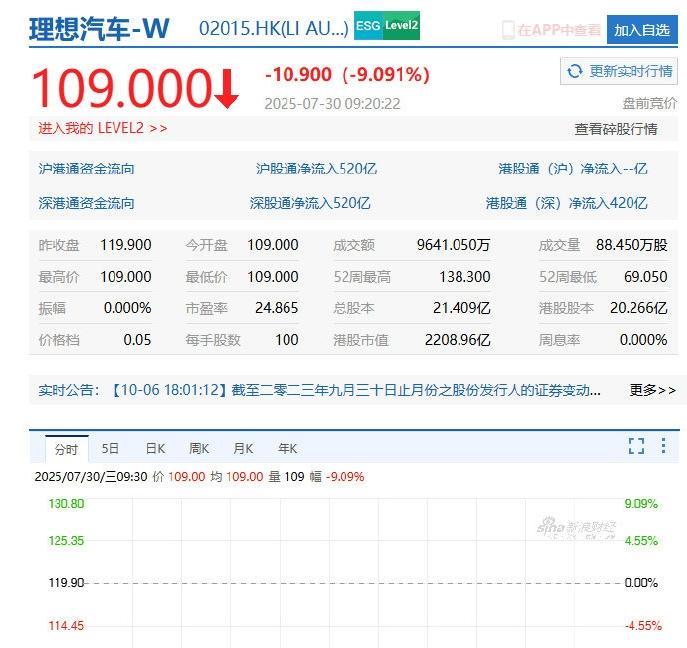Click the 52周最低 value 69.050
The height and width of the screenshot is (648, 687).
click(645, 276)
